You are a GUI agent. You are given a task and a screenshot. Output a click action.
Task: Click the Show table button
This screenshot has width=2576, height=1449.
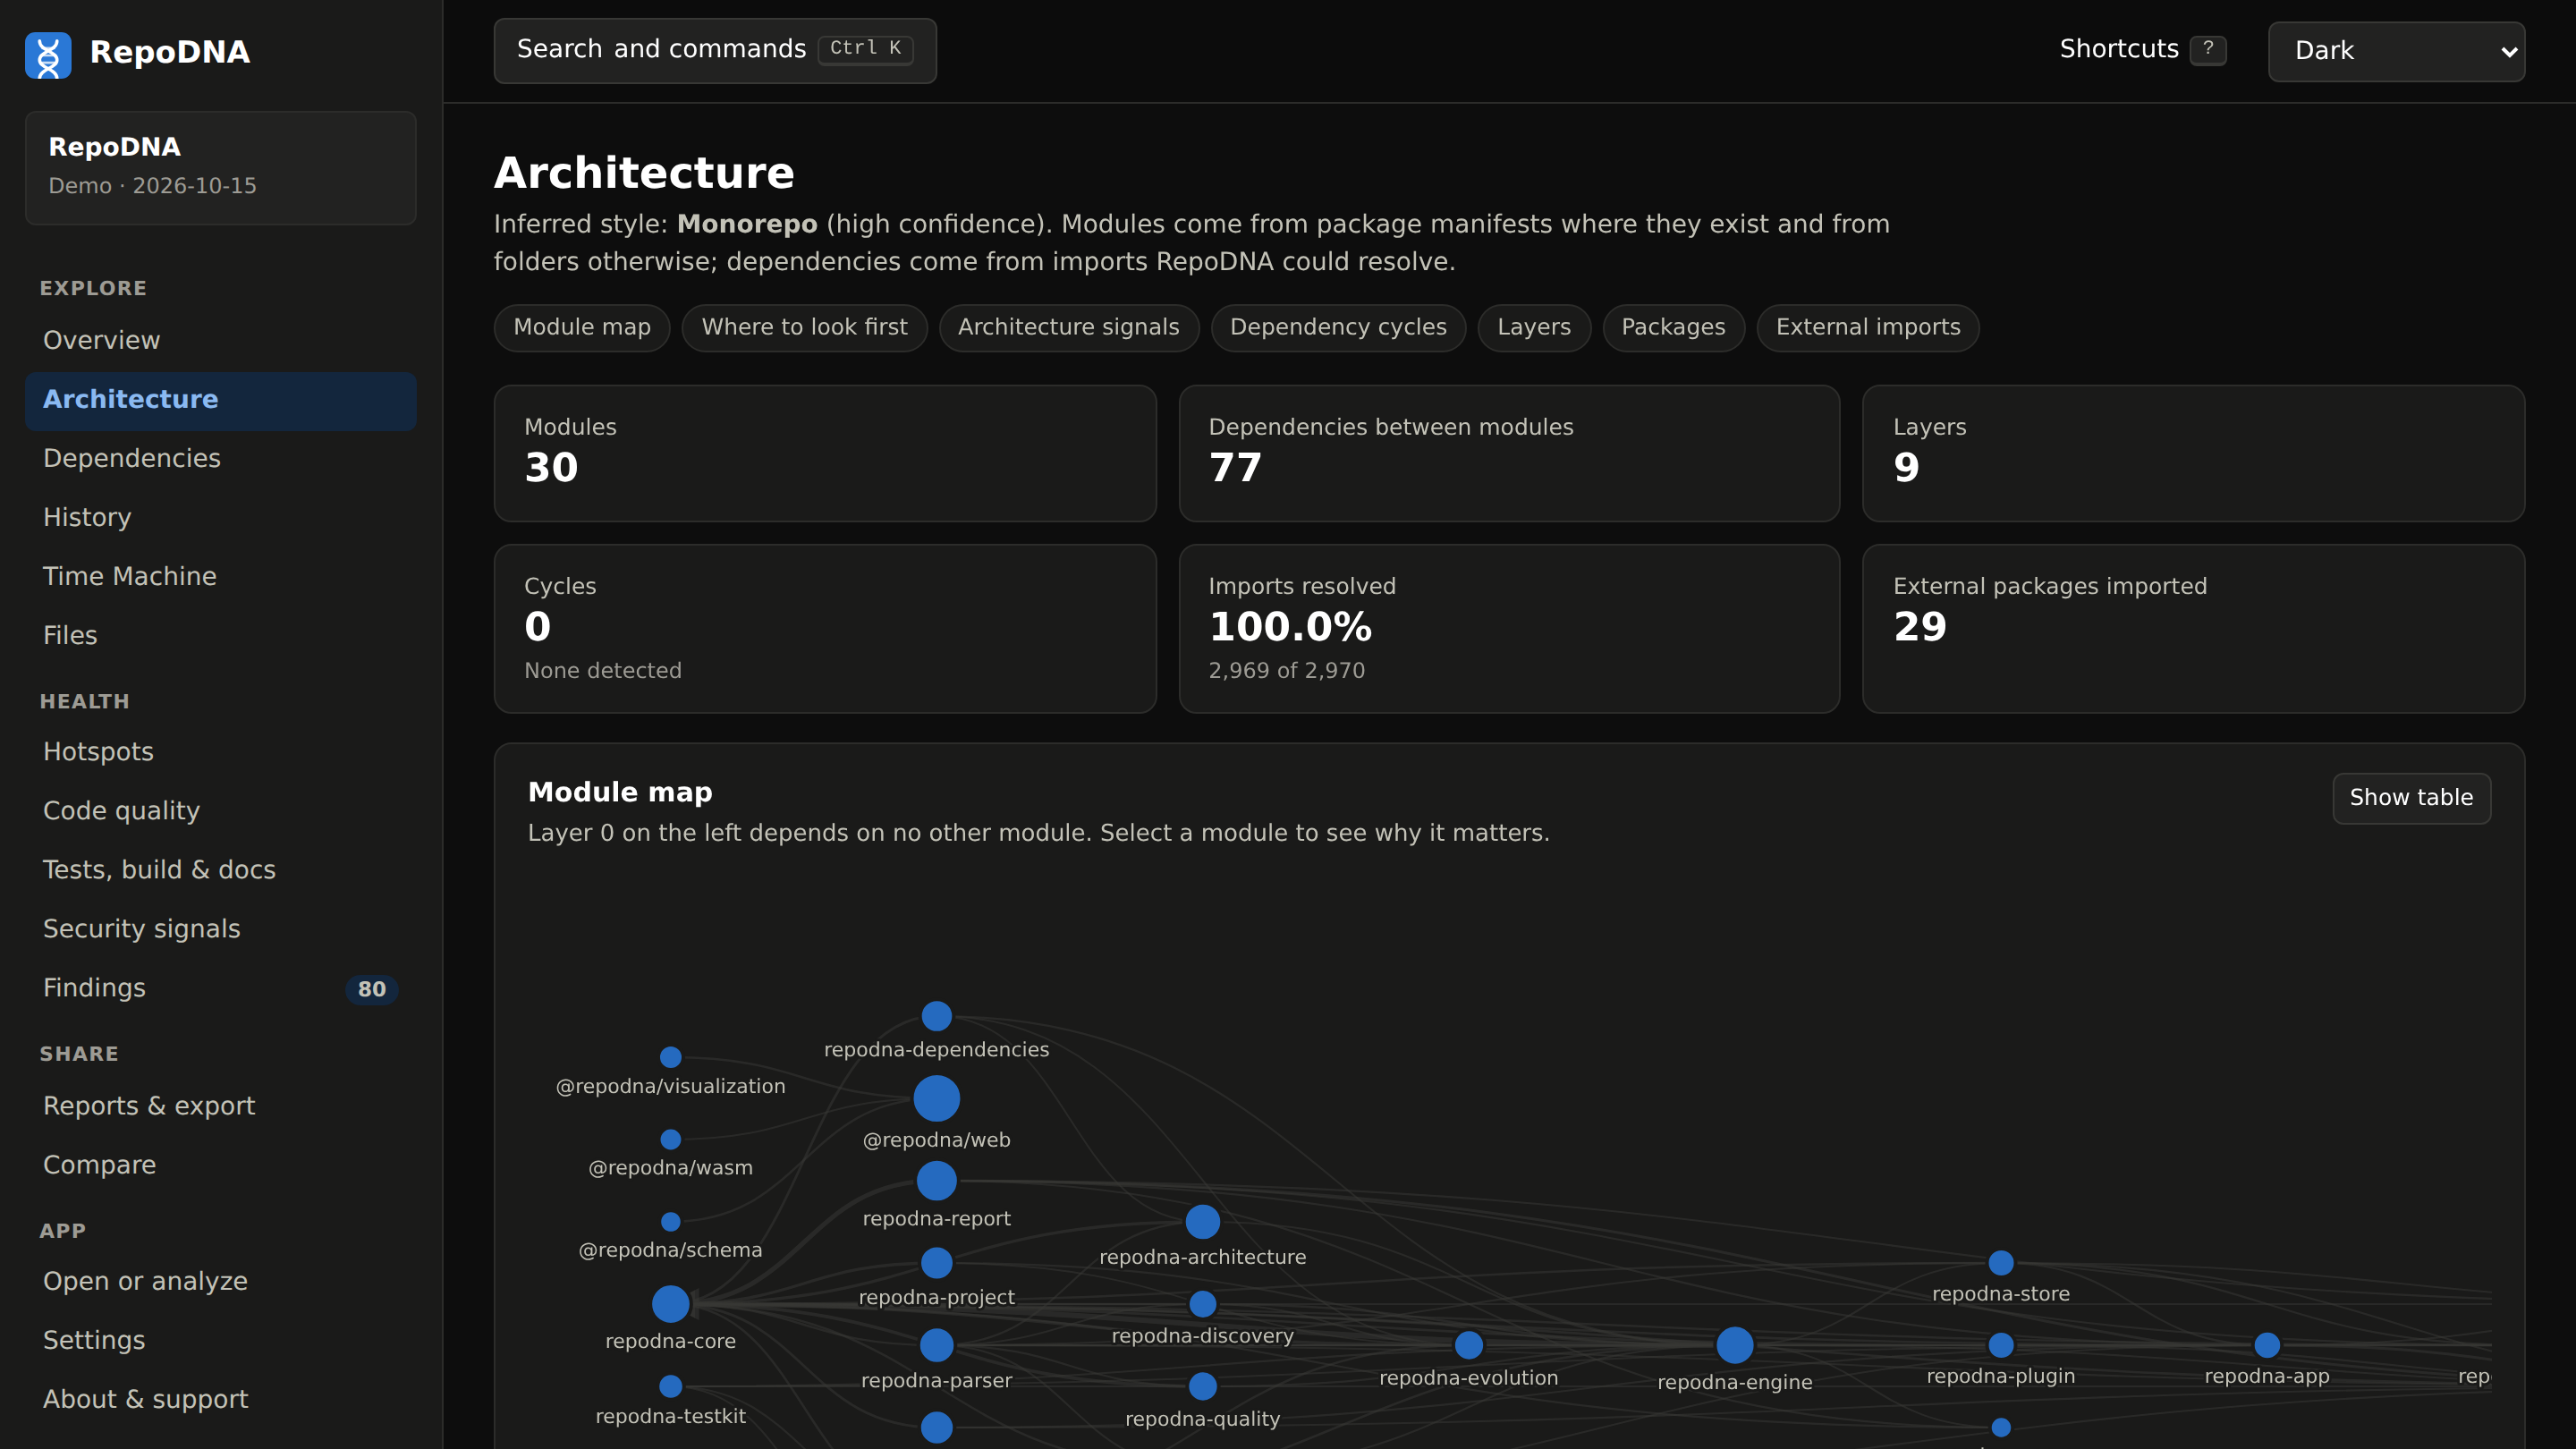tap(2411, 798)
